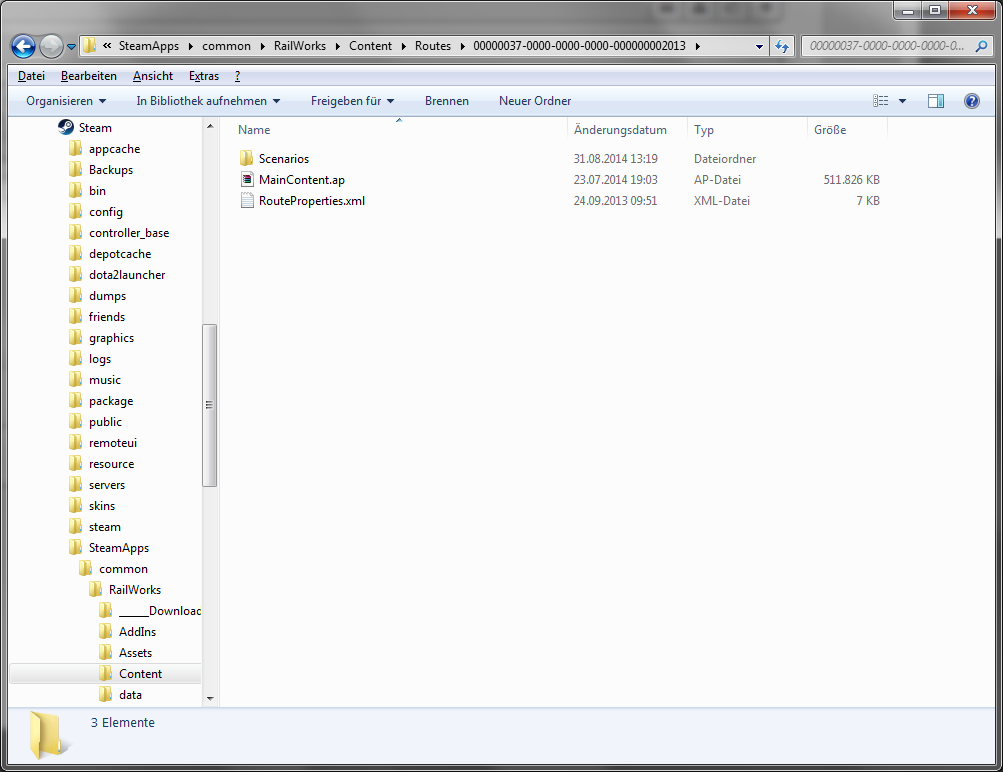Select the appcache folder icon in the tree

tap(75, 148)
